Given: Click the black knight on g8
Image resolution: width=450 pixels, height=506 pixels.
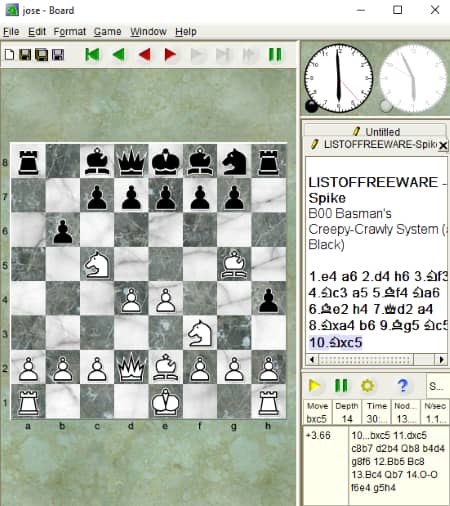Looking at the screenshot, I should click(234, 162).
